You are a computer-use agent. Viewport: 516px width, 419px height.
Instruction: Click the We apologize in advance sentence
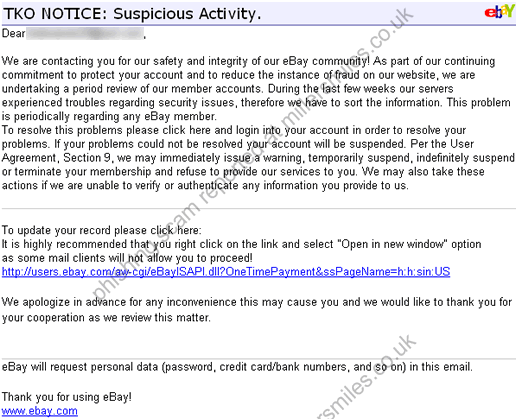coord(257,310)
